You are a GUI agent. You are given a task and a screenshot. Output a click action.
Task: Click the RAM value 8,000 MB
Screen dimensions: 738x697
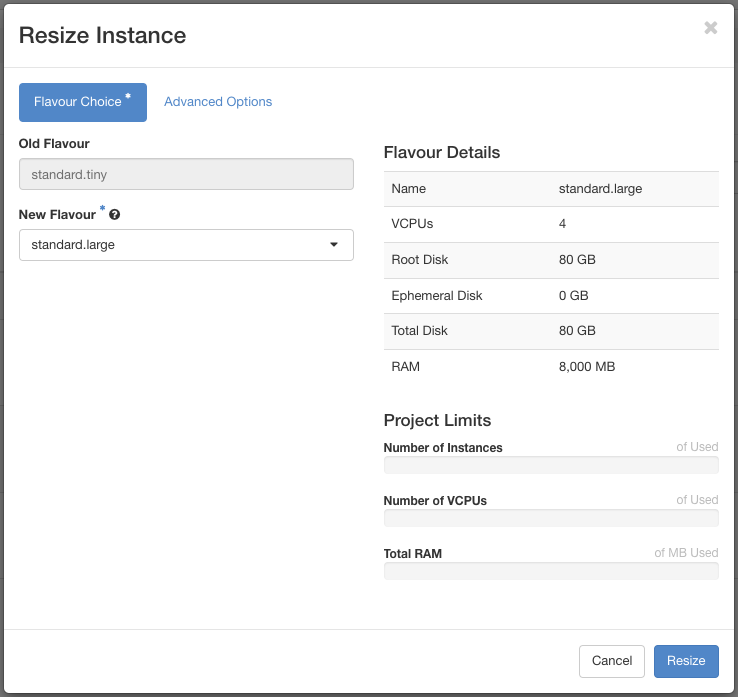[x=587, y=367]
